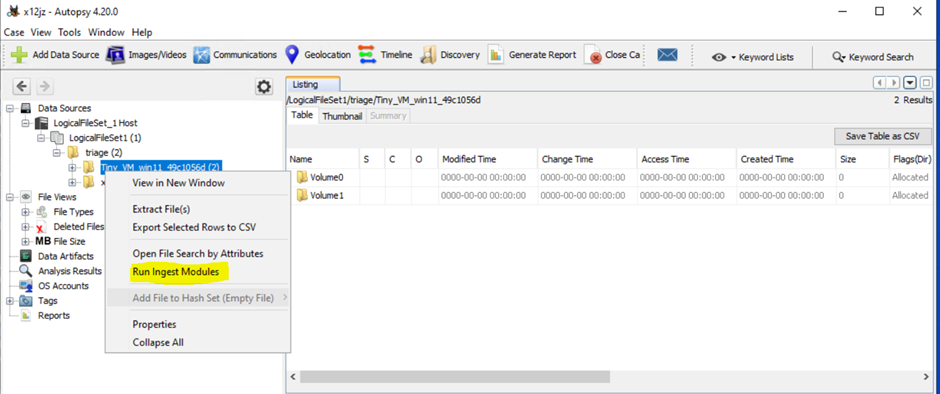Expand File Types node
Viewport: 940px width, 394px height.
click(x=26, y=212)
